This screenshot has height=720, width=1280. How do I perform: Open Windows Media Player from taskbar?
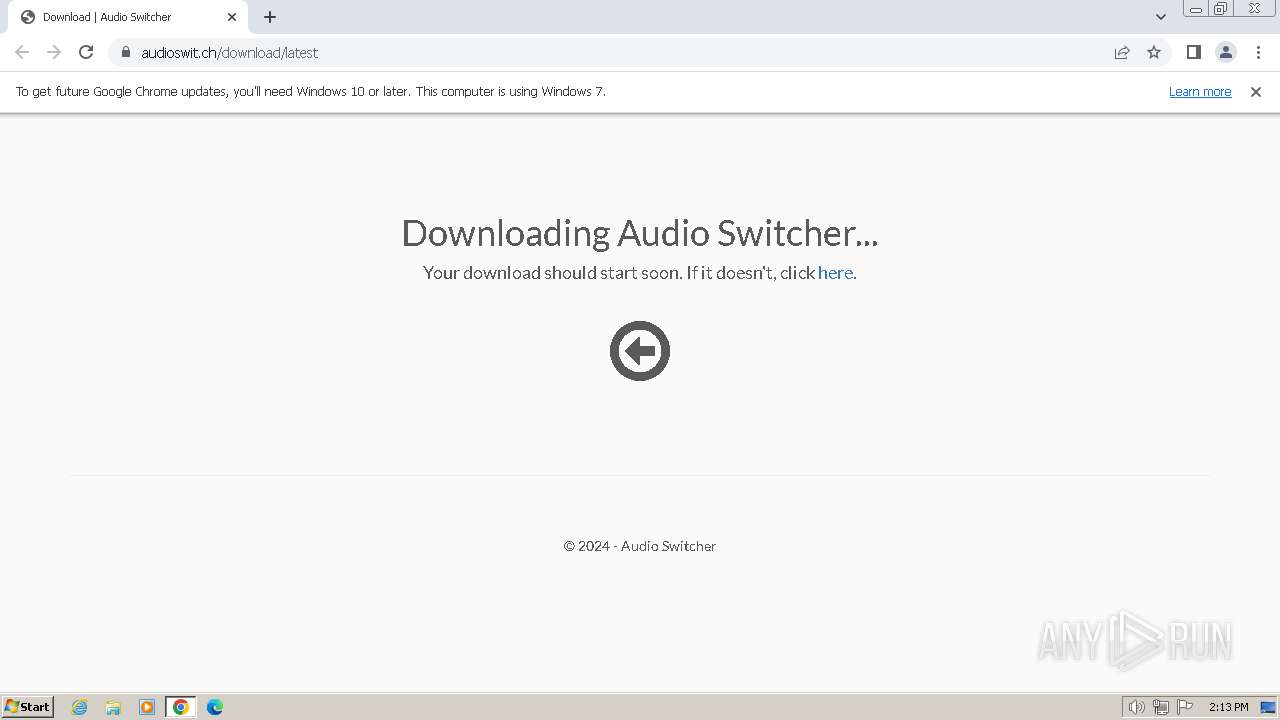147,707
